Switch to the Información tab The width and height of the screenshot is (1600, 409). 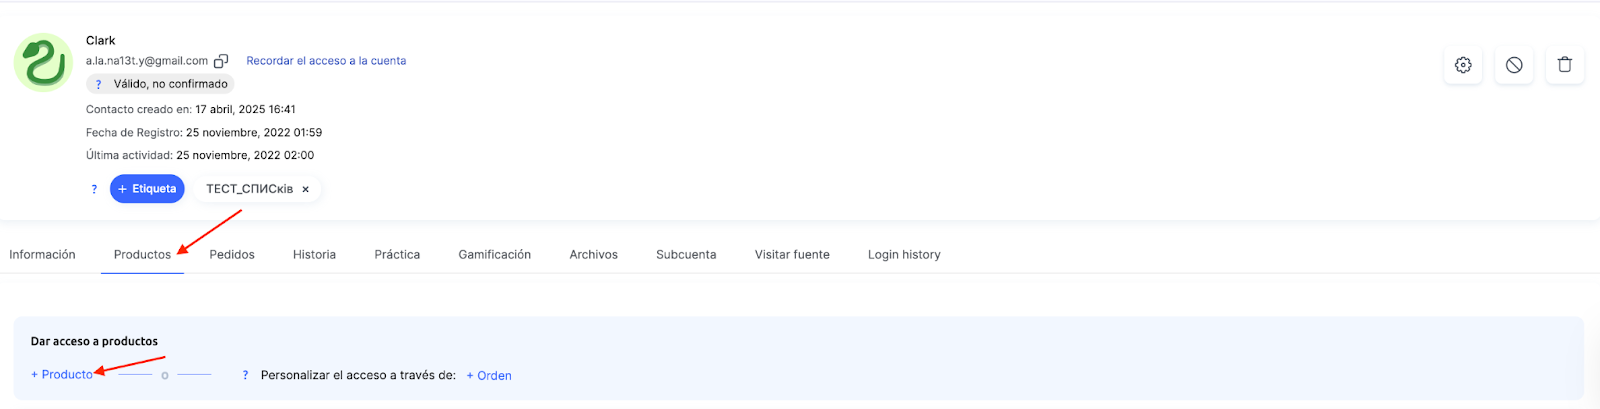(42, 255)
